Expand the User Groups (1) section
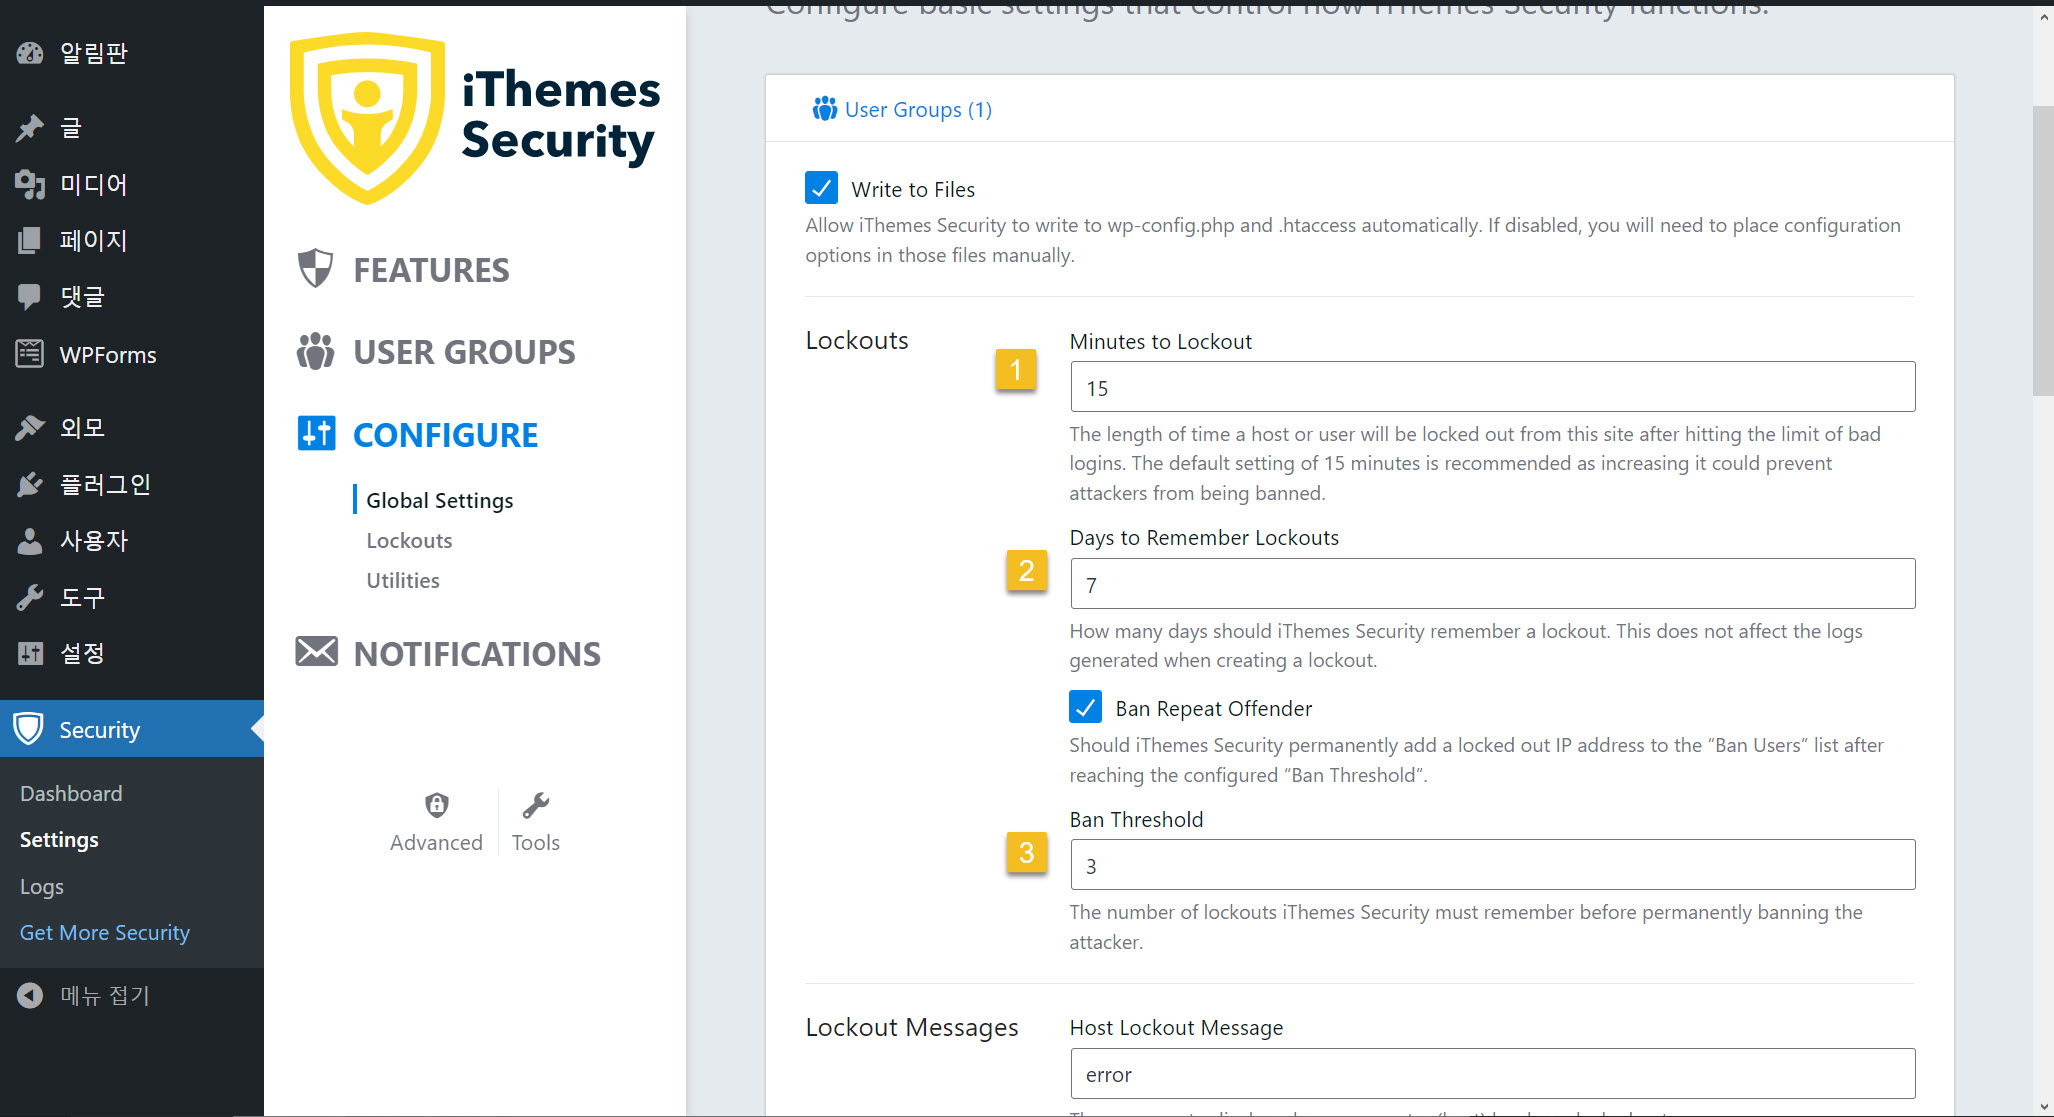The height and width of the screenshot is (1117, 2054). point(902,109)
